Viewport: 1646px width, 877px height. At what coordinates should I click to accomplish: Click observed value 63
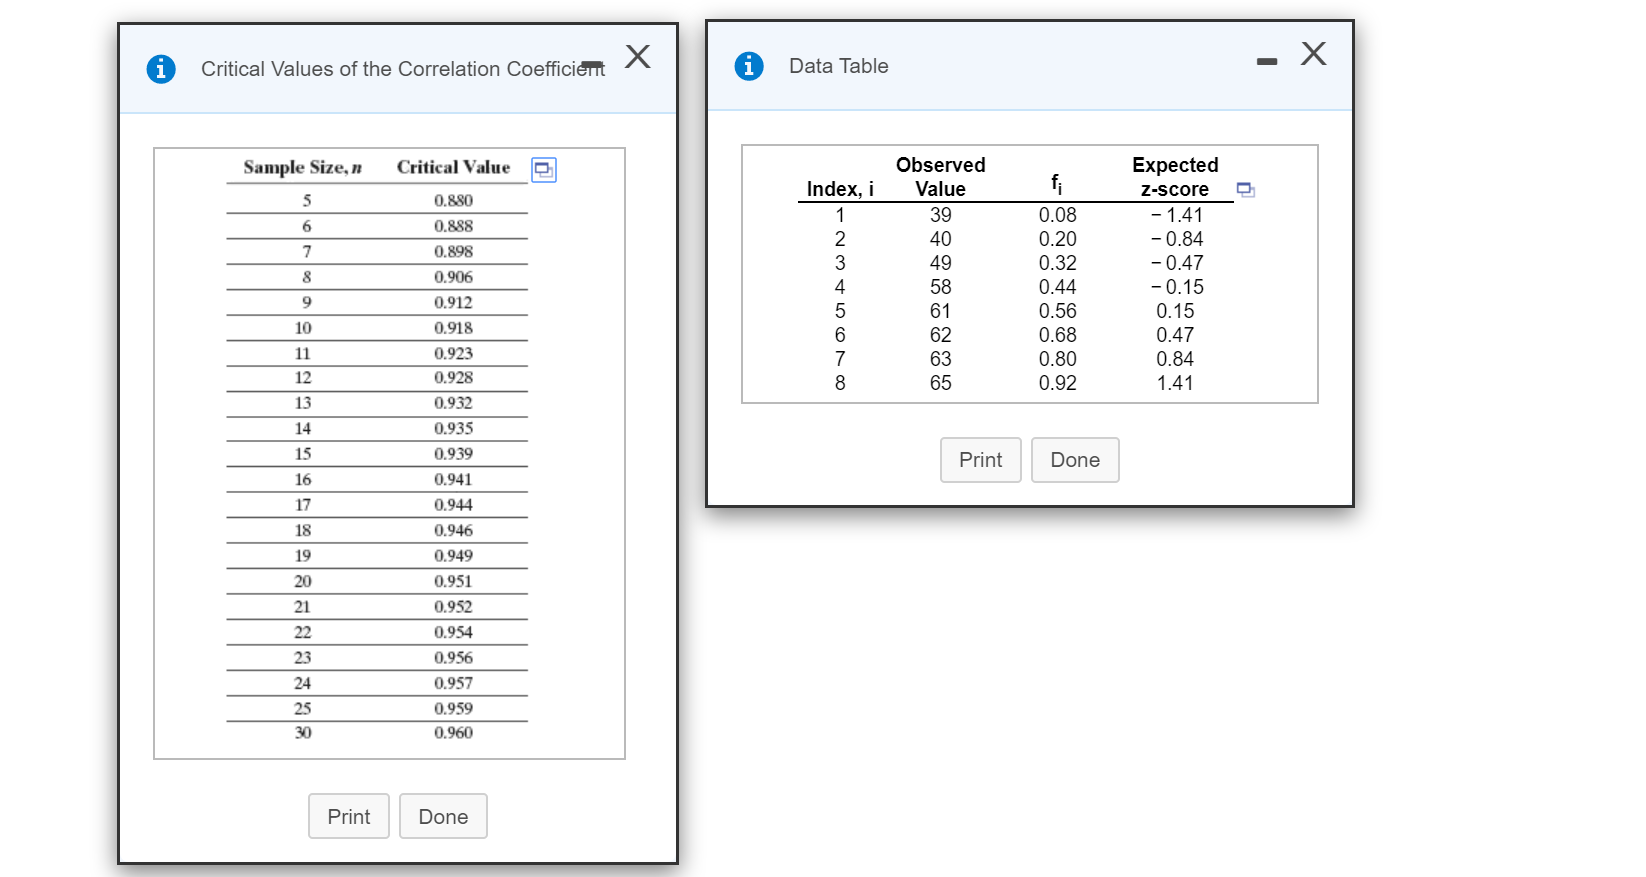941,359
